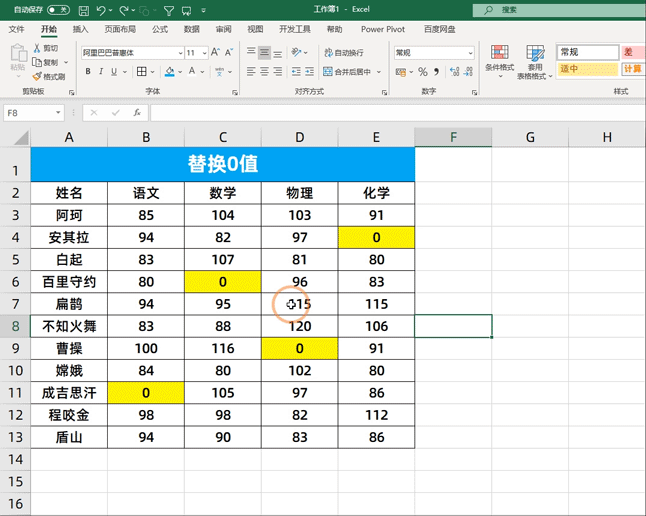
Task: Decrease font size with the smaller A icon
Action: [x=229, y=52]
